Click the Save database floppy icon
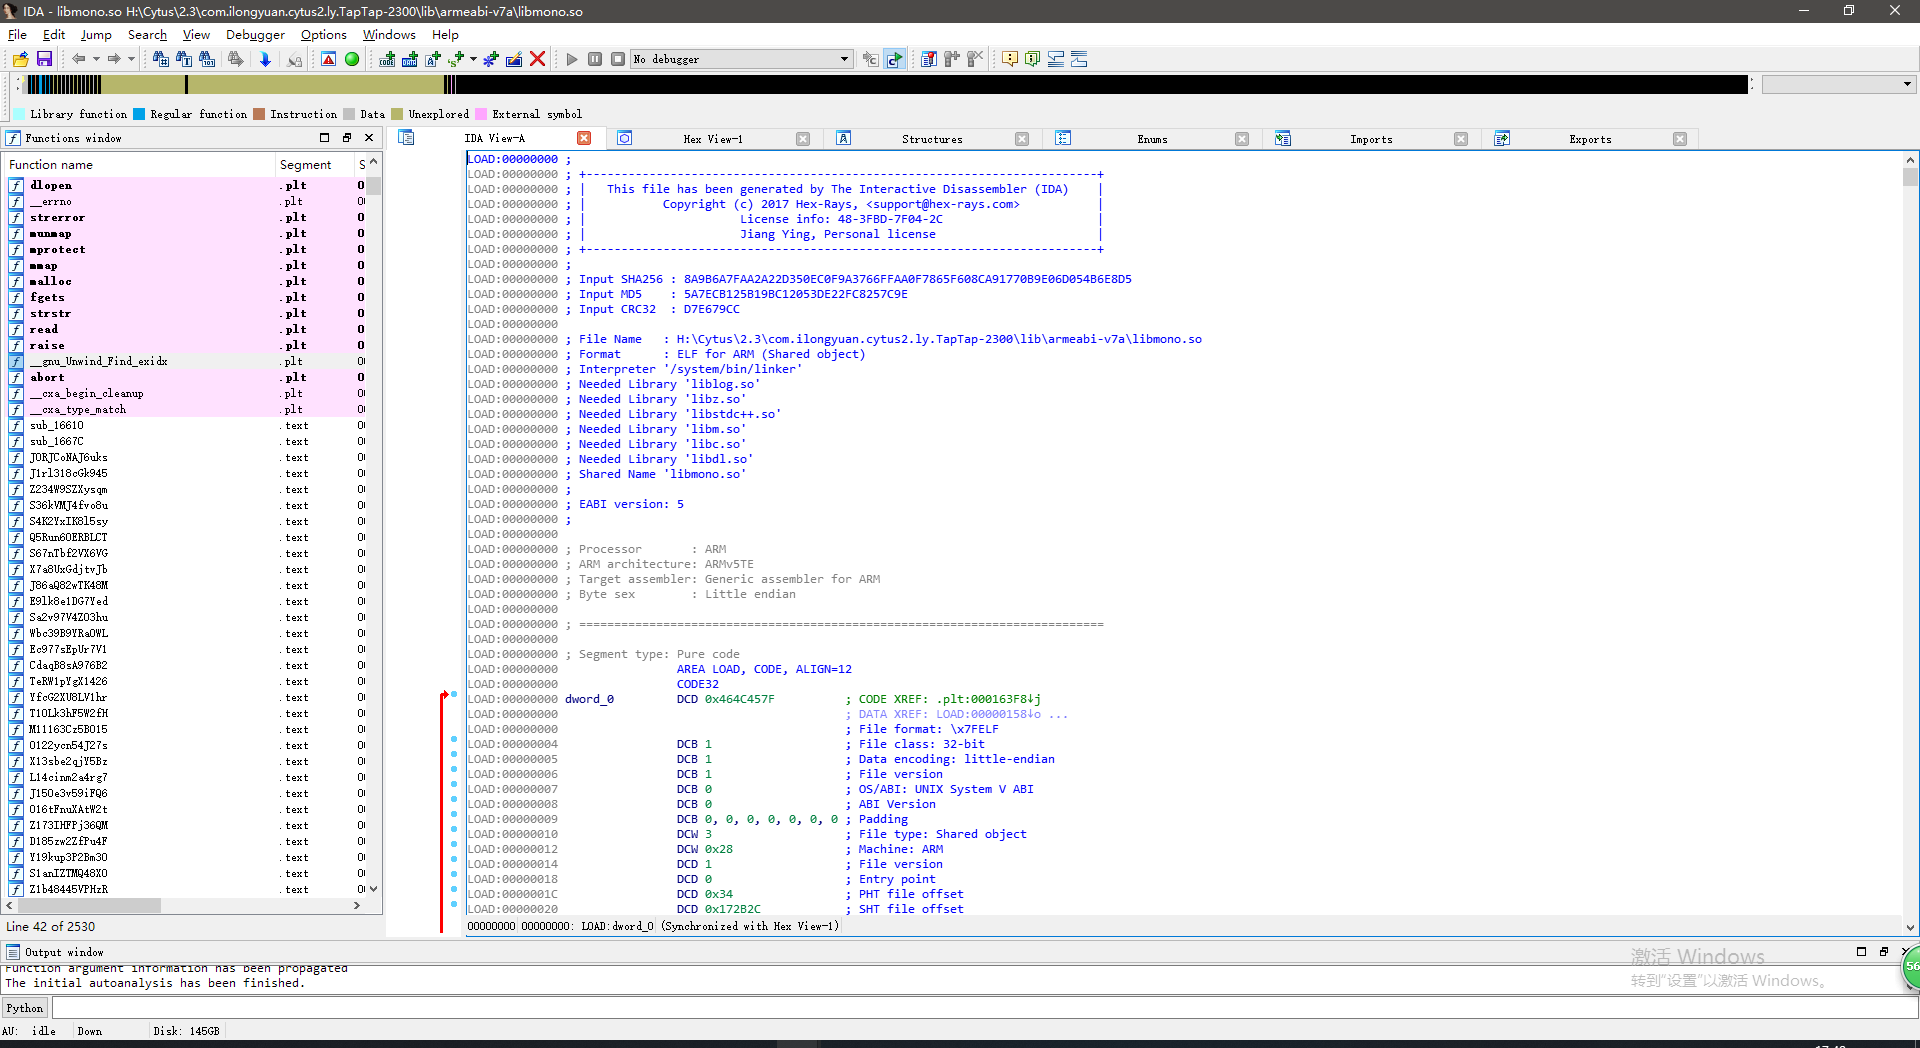Screen dimensions: 1920x1048 (x=44, y=59)
